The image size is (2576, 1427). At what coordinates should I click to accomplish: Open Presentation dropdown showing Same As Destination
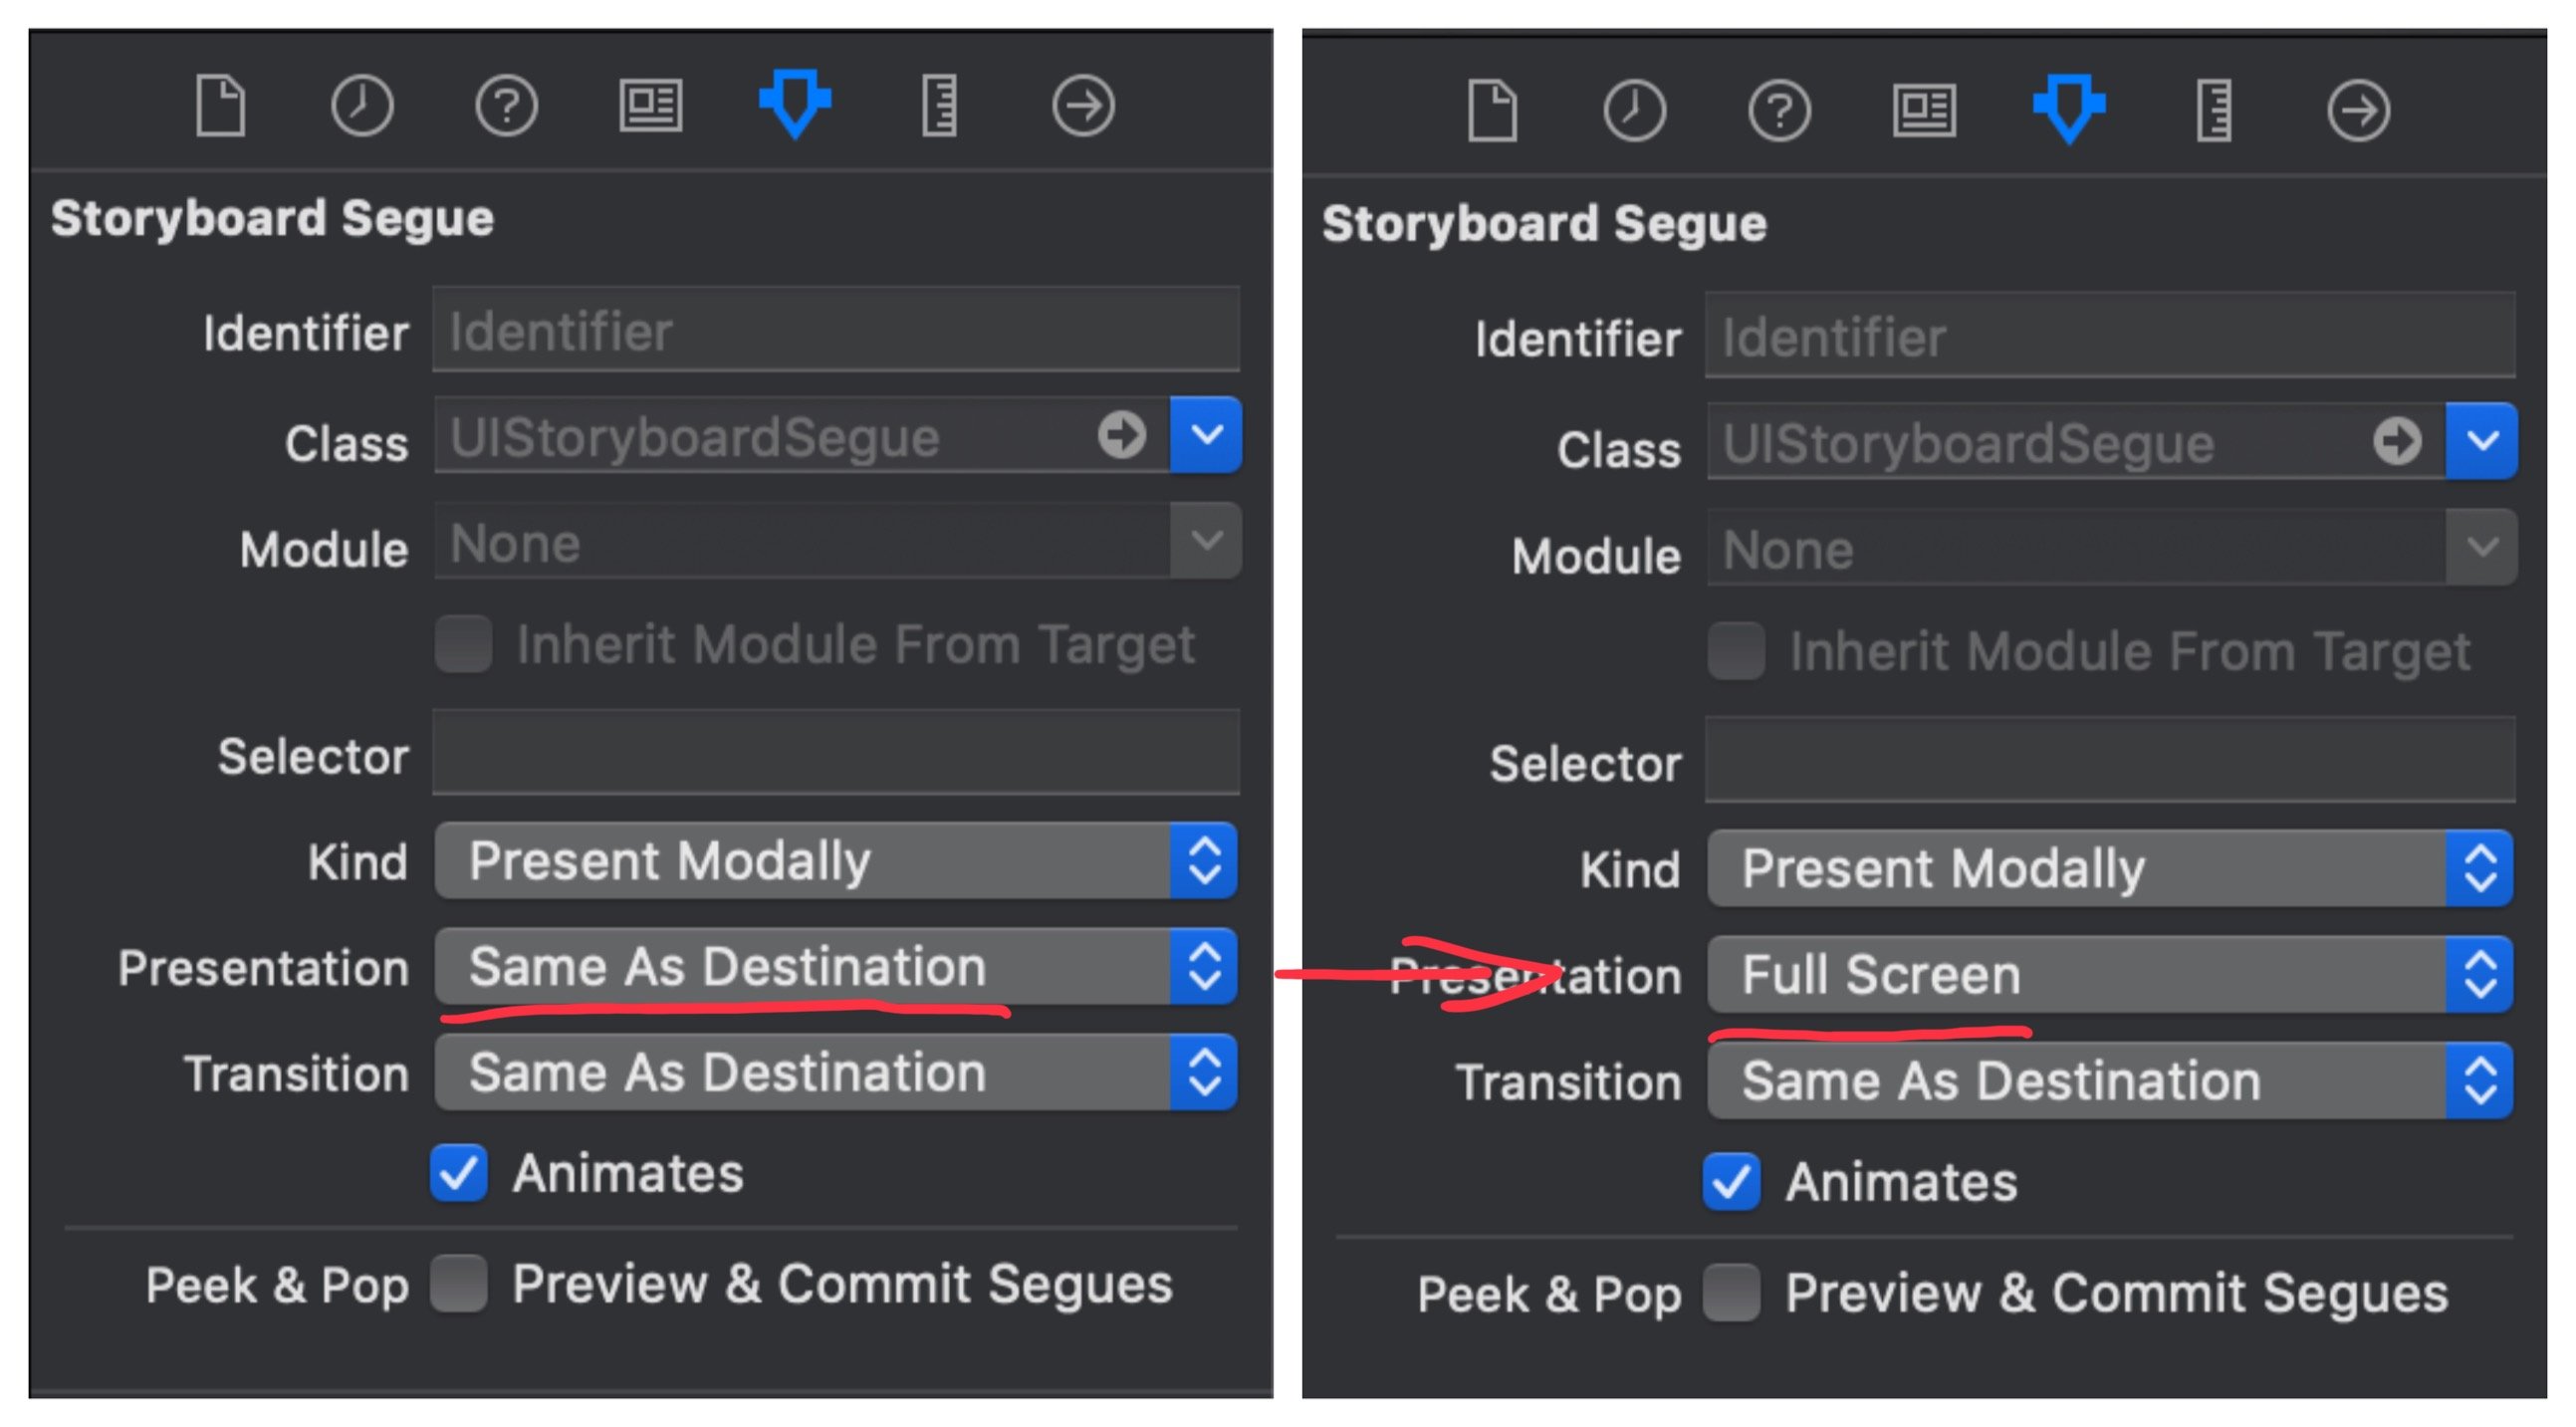click(x=836, y=966)
